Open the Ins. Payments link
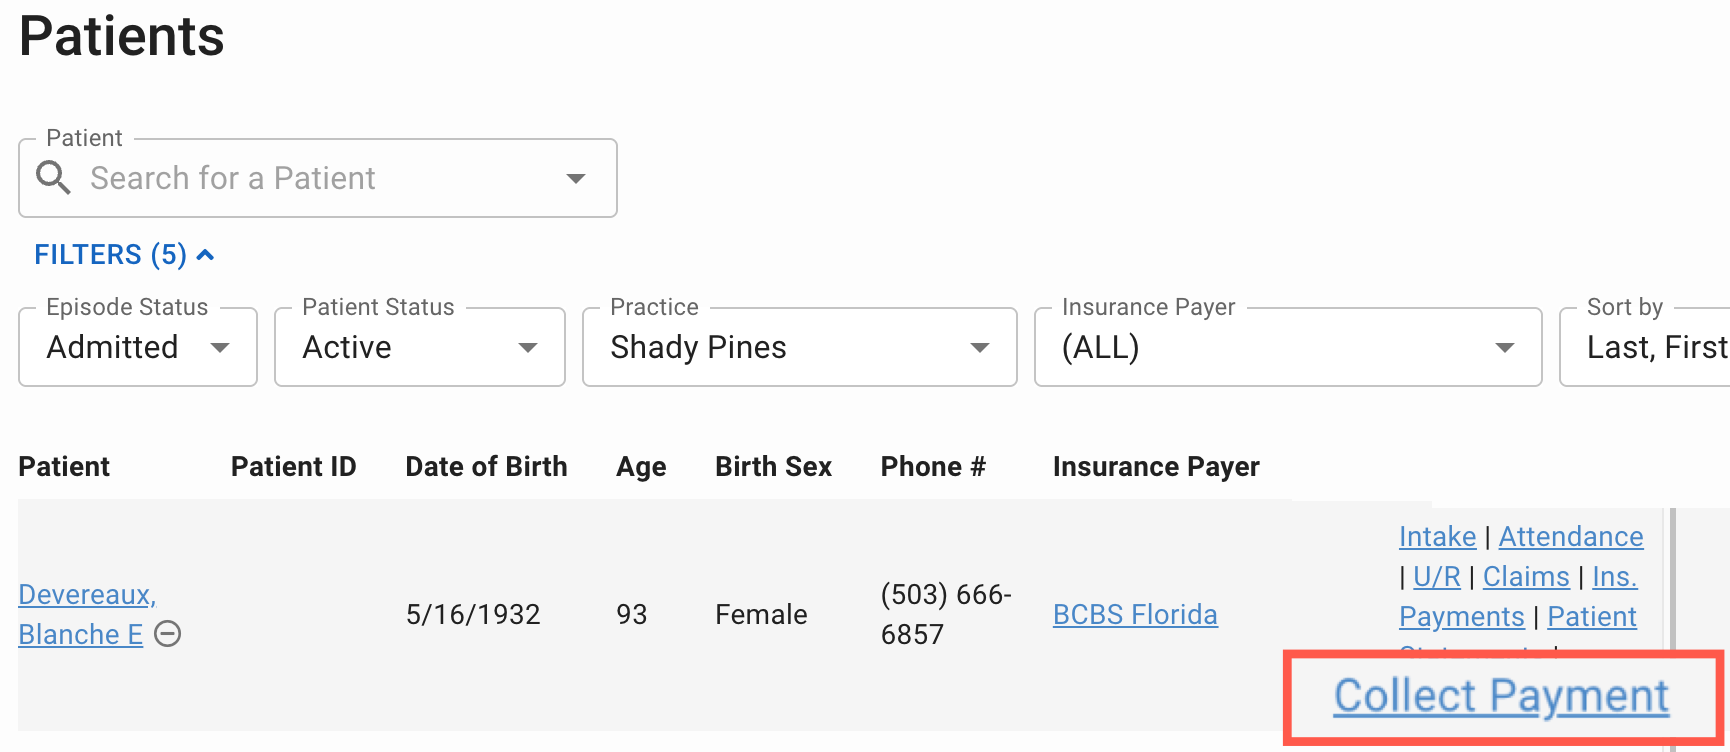The height and width of the screenshot is (752, 1730). click(1616, 576)
